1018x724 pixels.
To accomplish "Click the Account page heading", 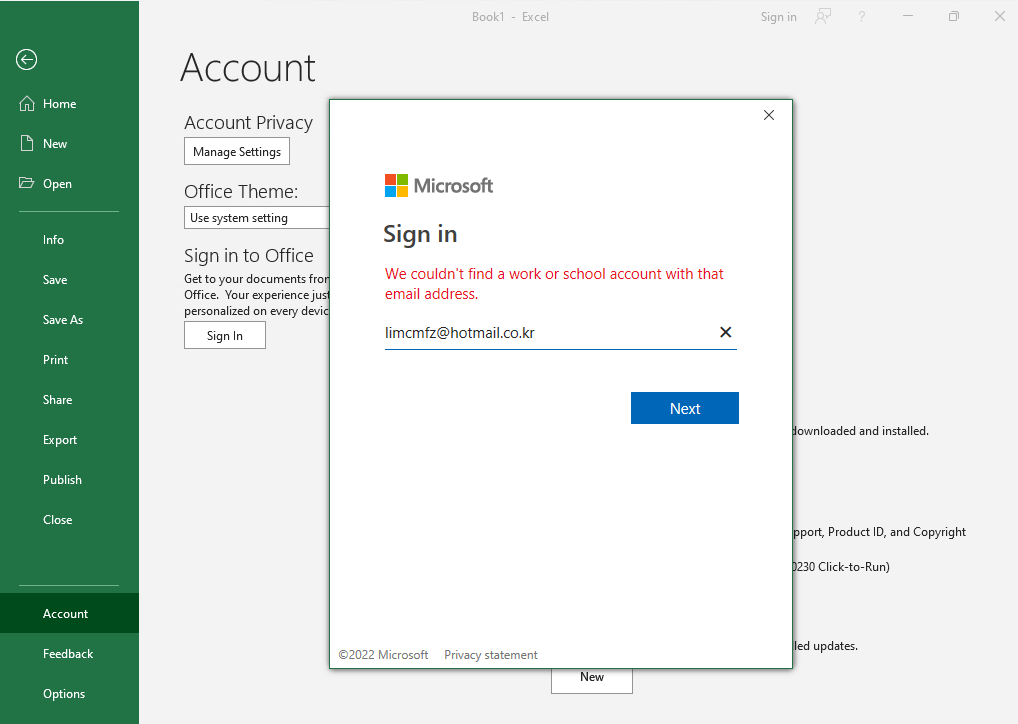I will [x=247, y=68].
